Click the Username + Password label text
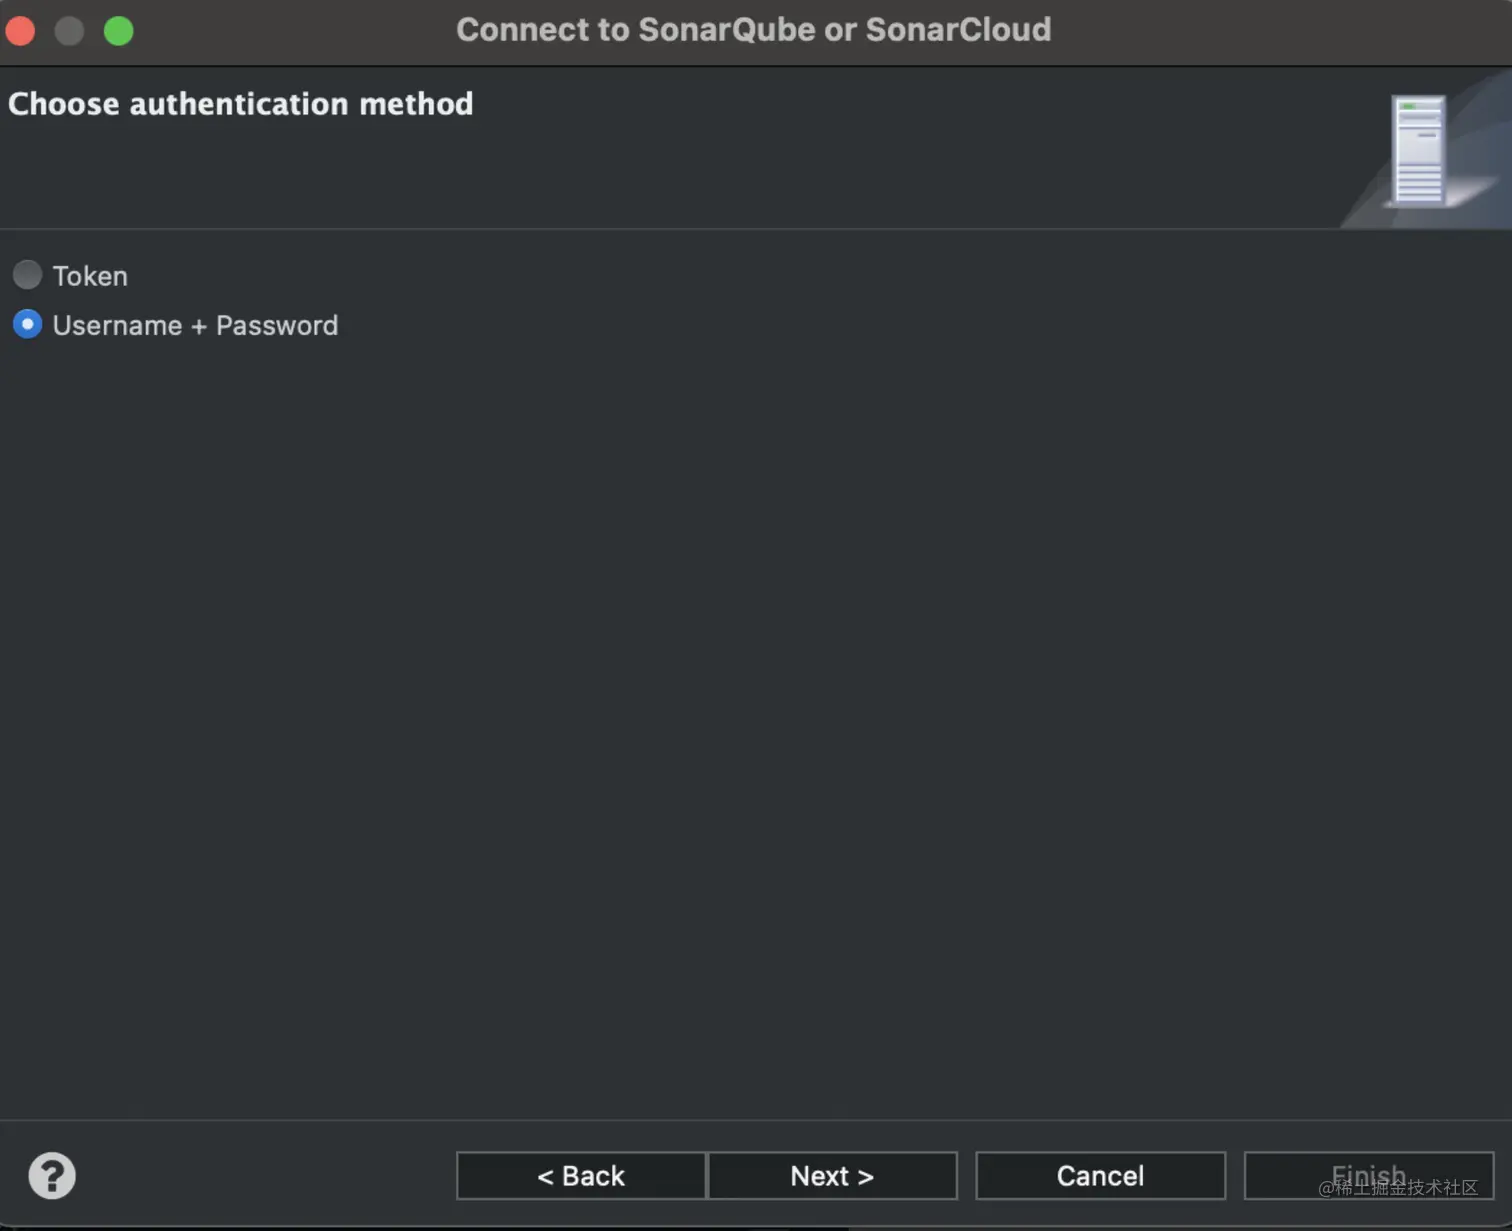The width and height of the screenshot is (1512, 1231). (195, 326)
